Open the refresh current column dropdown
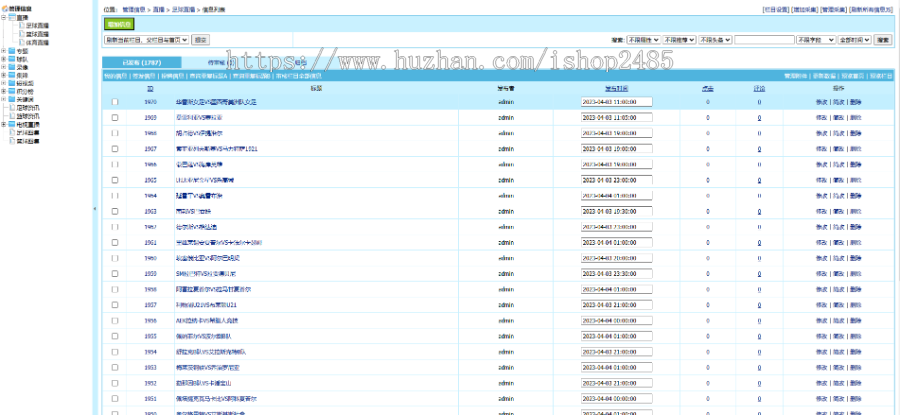Viewport: 900px width, 415px height. (x=146, y=40)
